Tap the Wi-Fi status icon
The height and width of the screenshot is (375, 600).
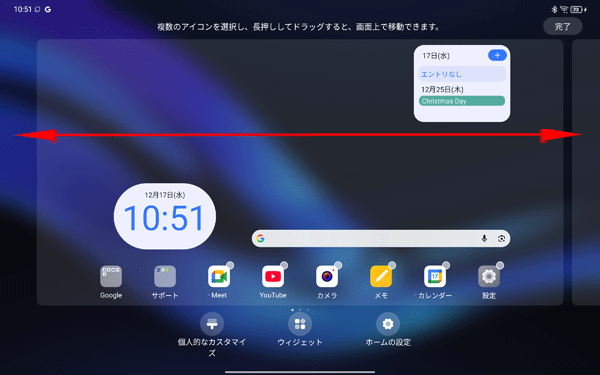tap(564, 9)
